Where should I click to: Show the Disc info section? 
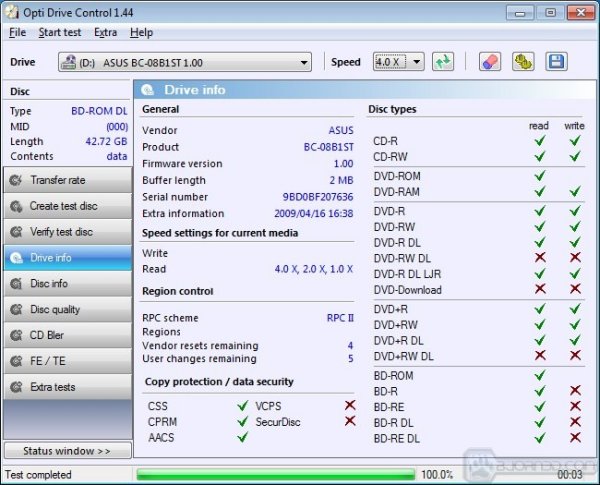pos(68,284)
